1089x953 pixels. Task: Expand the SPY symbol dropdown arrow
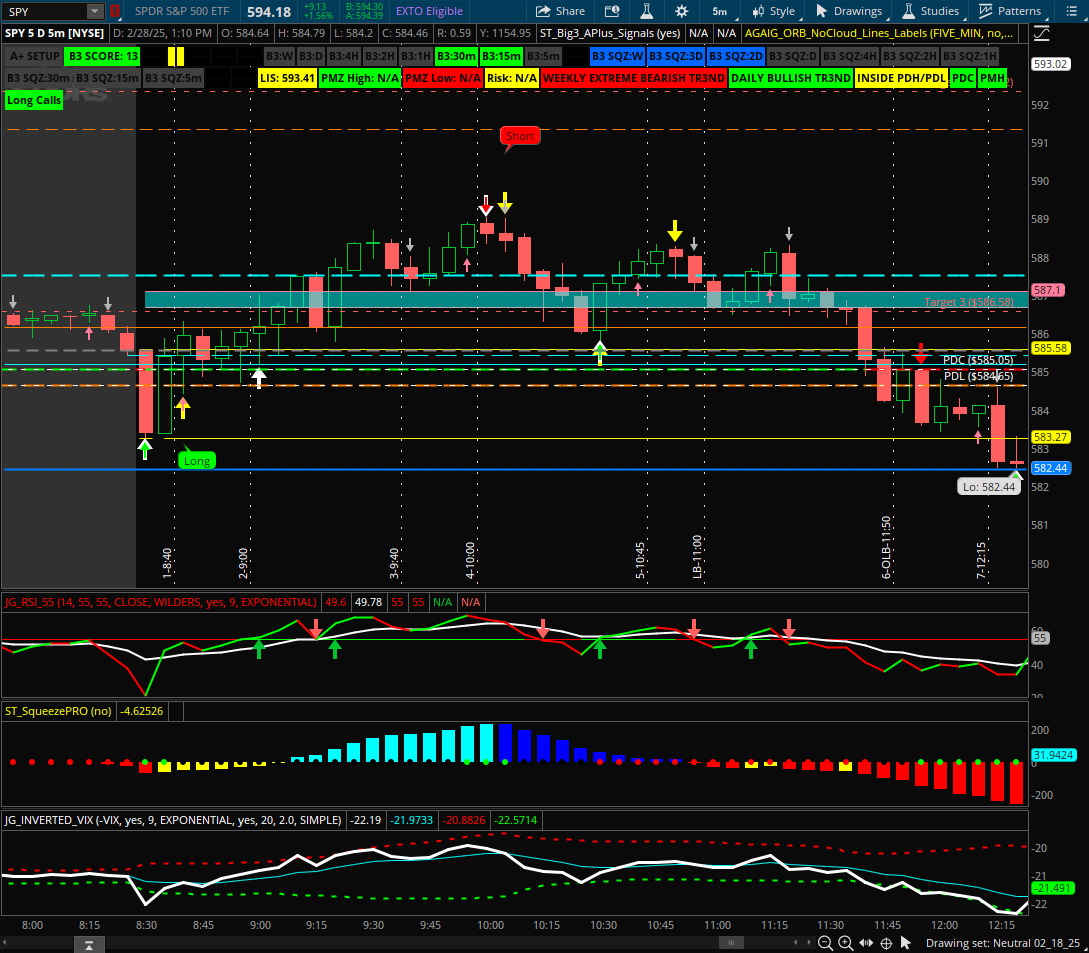click(94, 11)
